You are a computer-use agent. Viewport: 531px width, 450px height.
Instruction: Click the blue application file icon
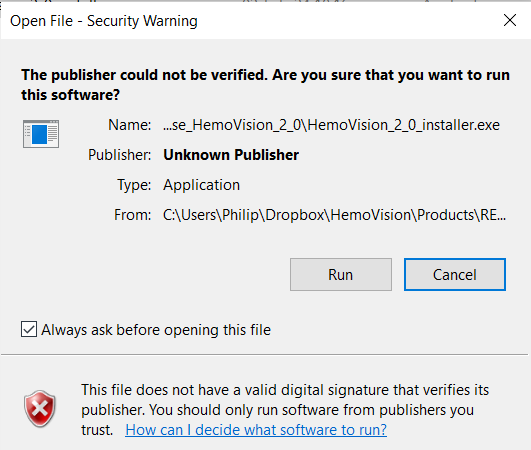(41, 134)
